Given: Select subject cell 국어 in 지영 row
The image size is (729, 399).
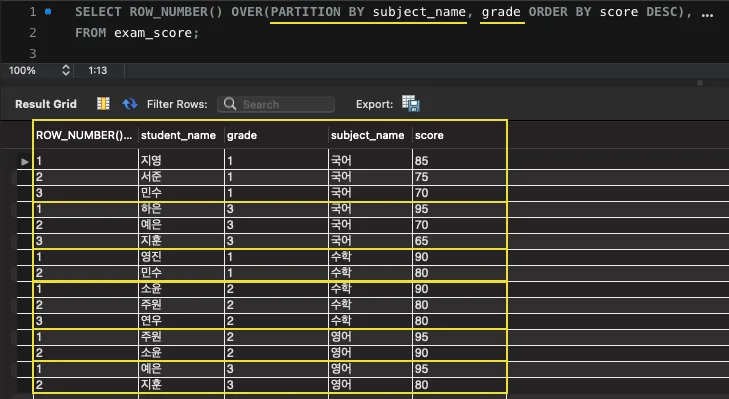Looking at the screenshot, I should 370,161.
